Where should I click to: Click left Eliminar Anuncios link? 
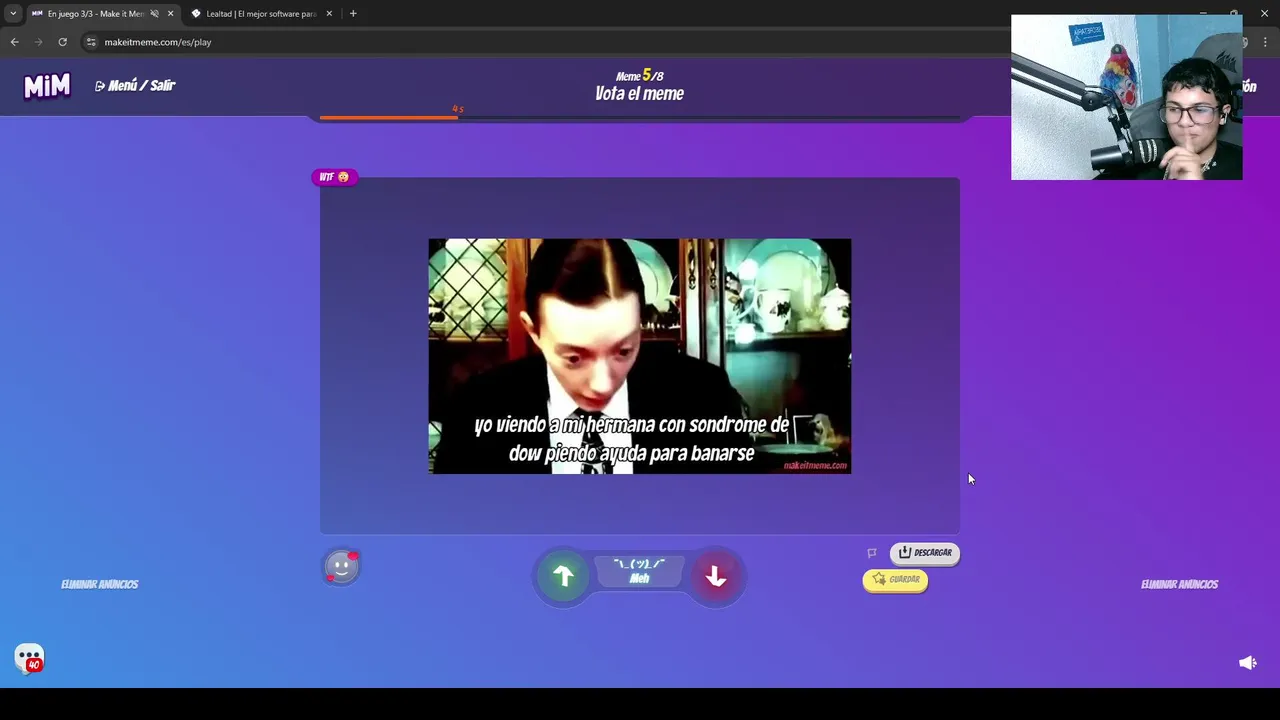[x=100, y=584]
